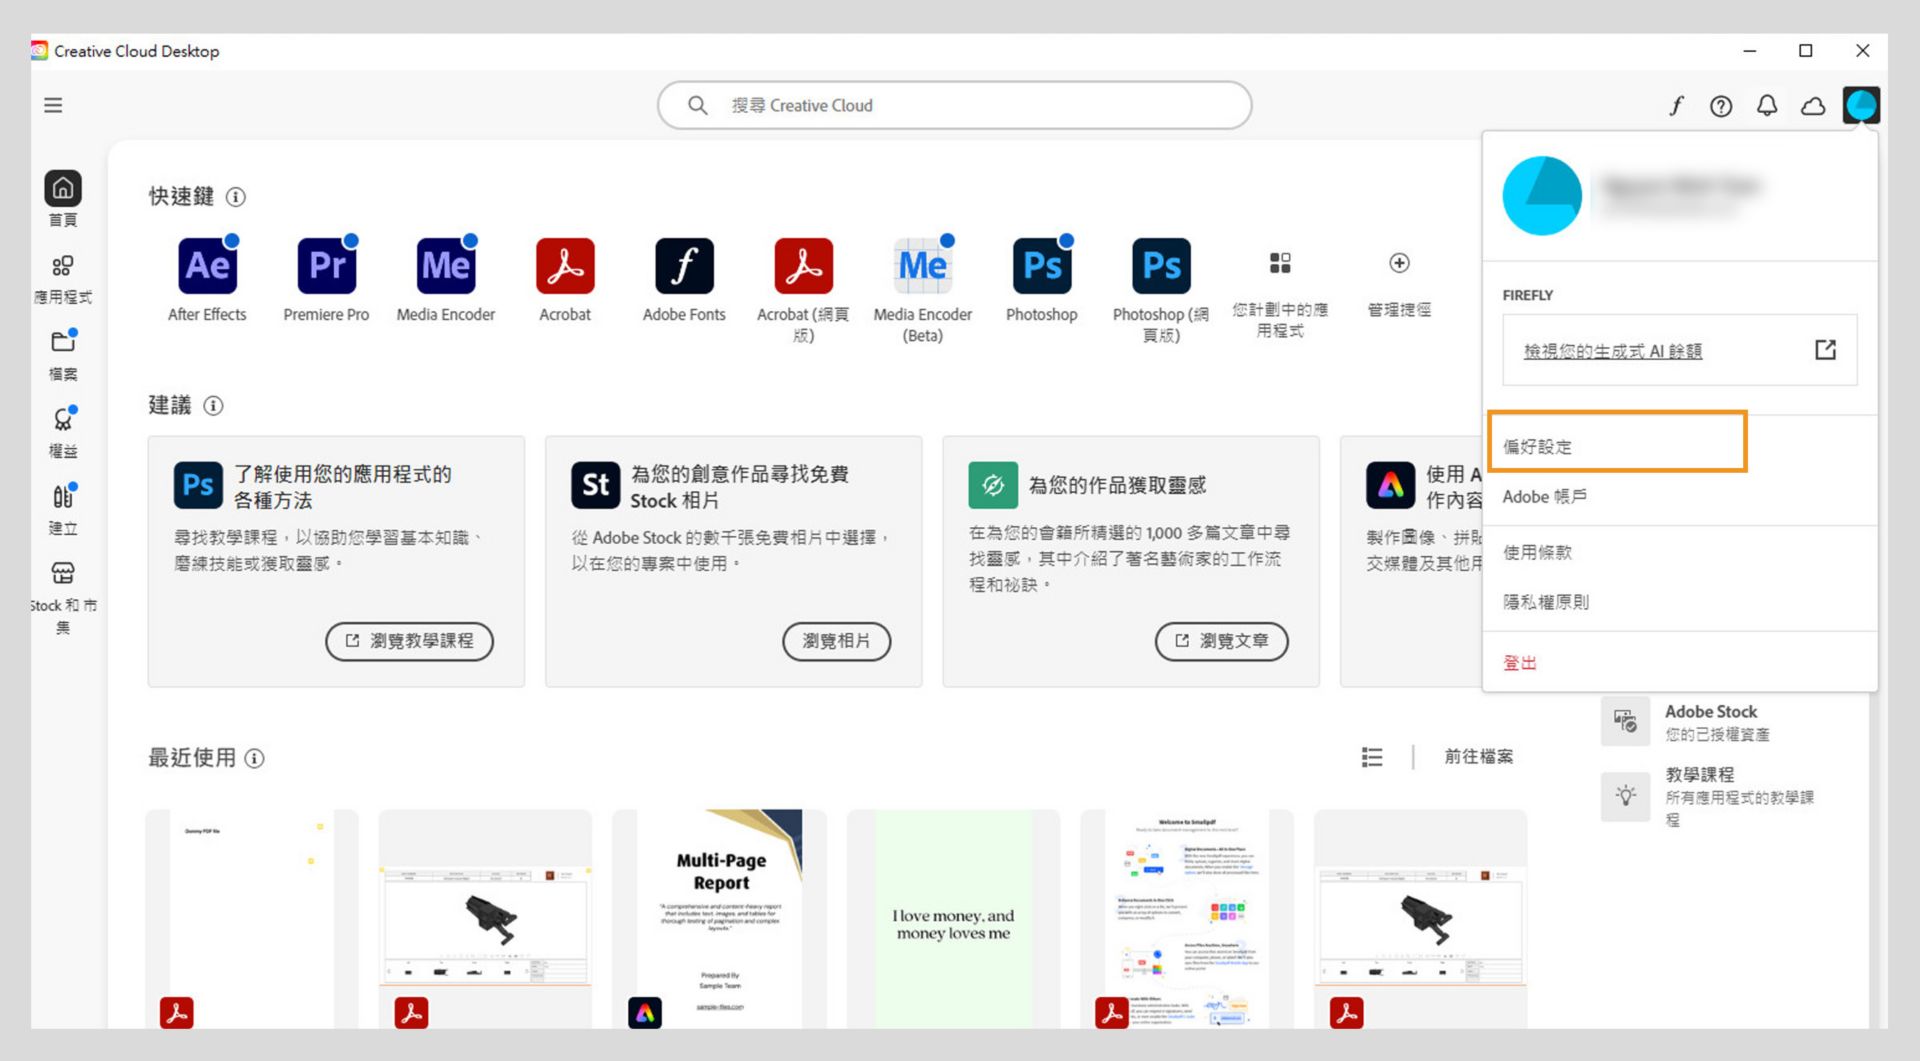This screenshot has width=1920, height=1061.
Task: Open the help question mark icon
Action: (x=1721, y=106)
